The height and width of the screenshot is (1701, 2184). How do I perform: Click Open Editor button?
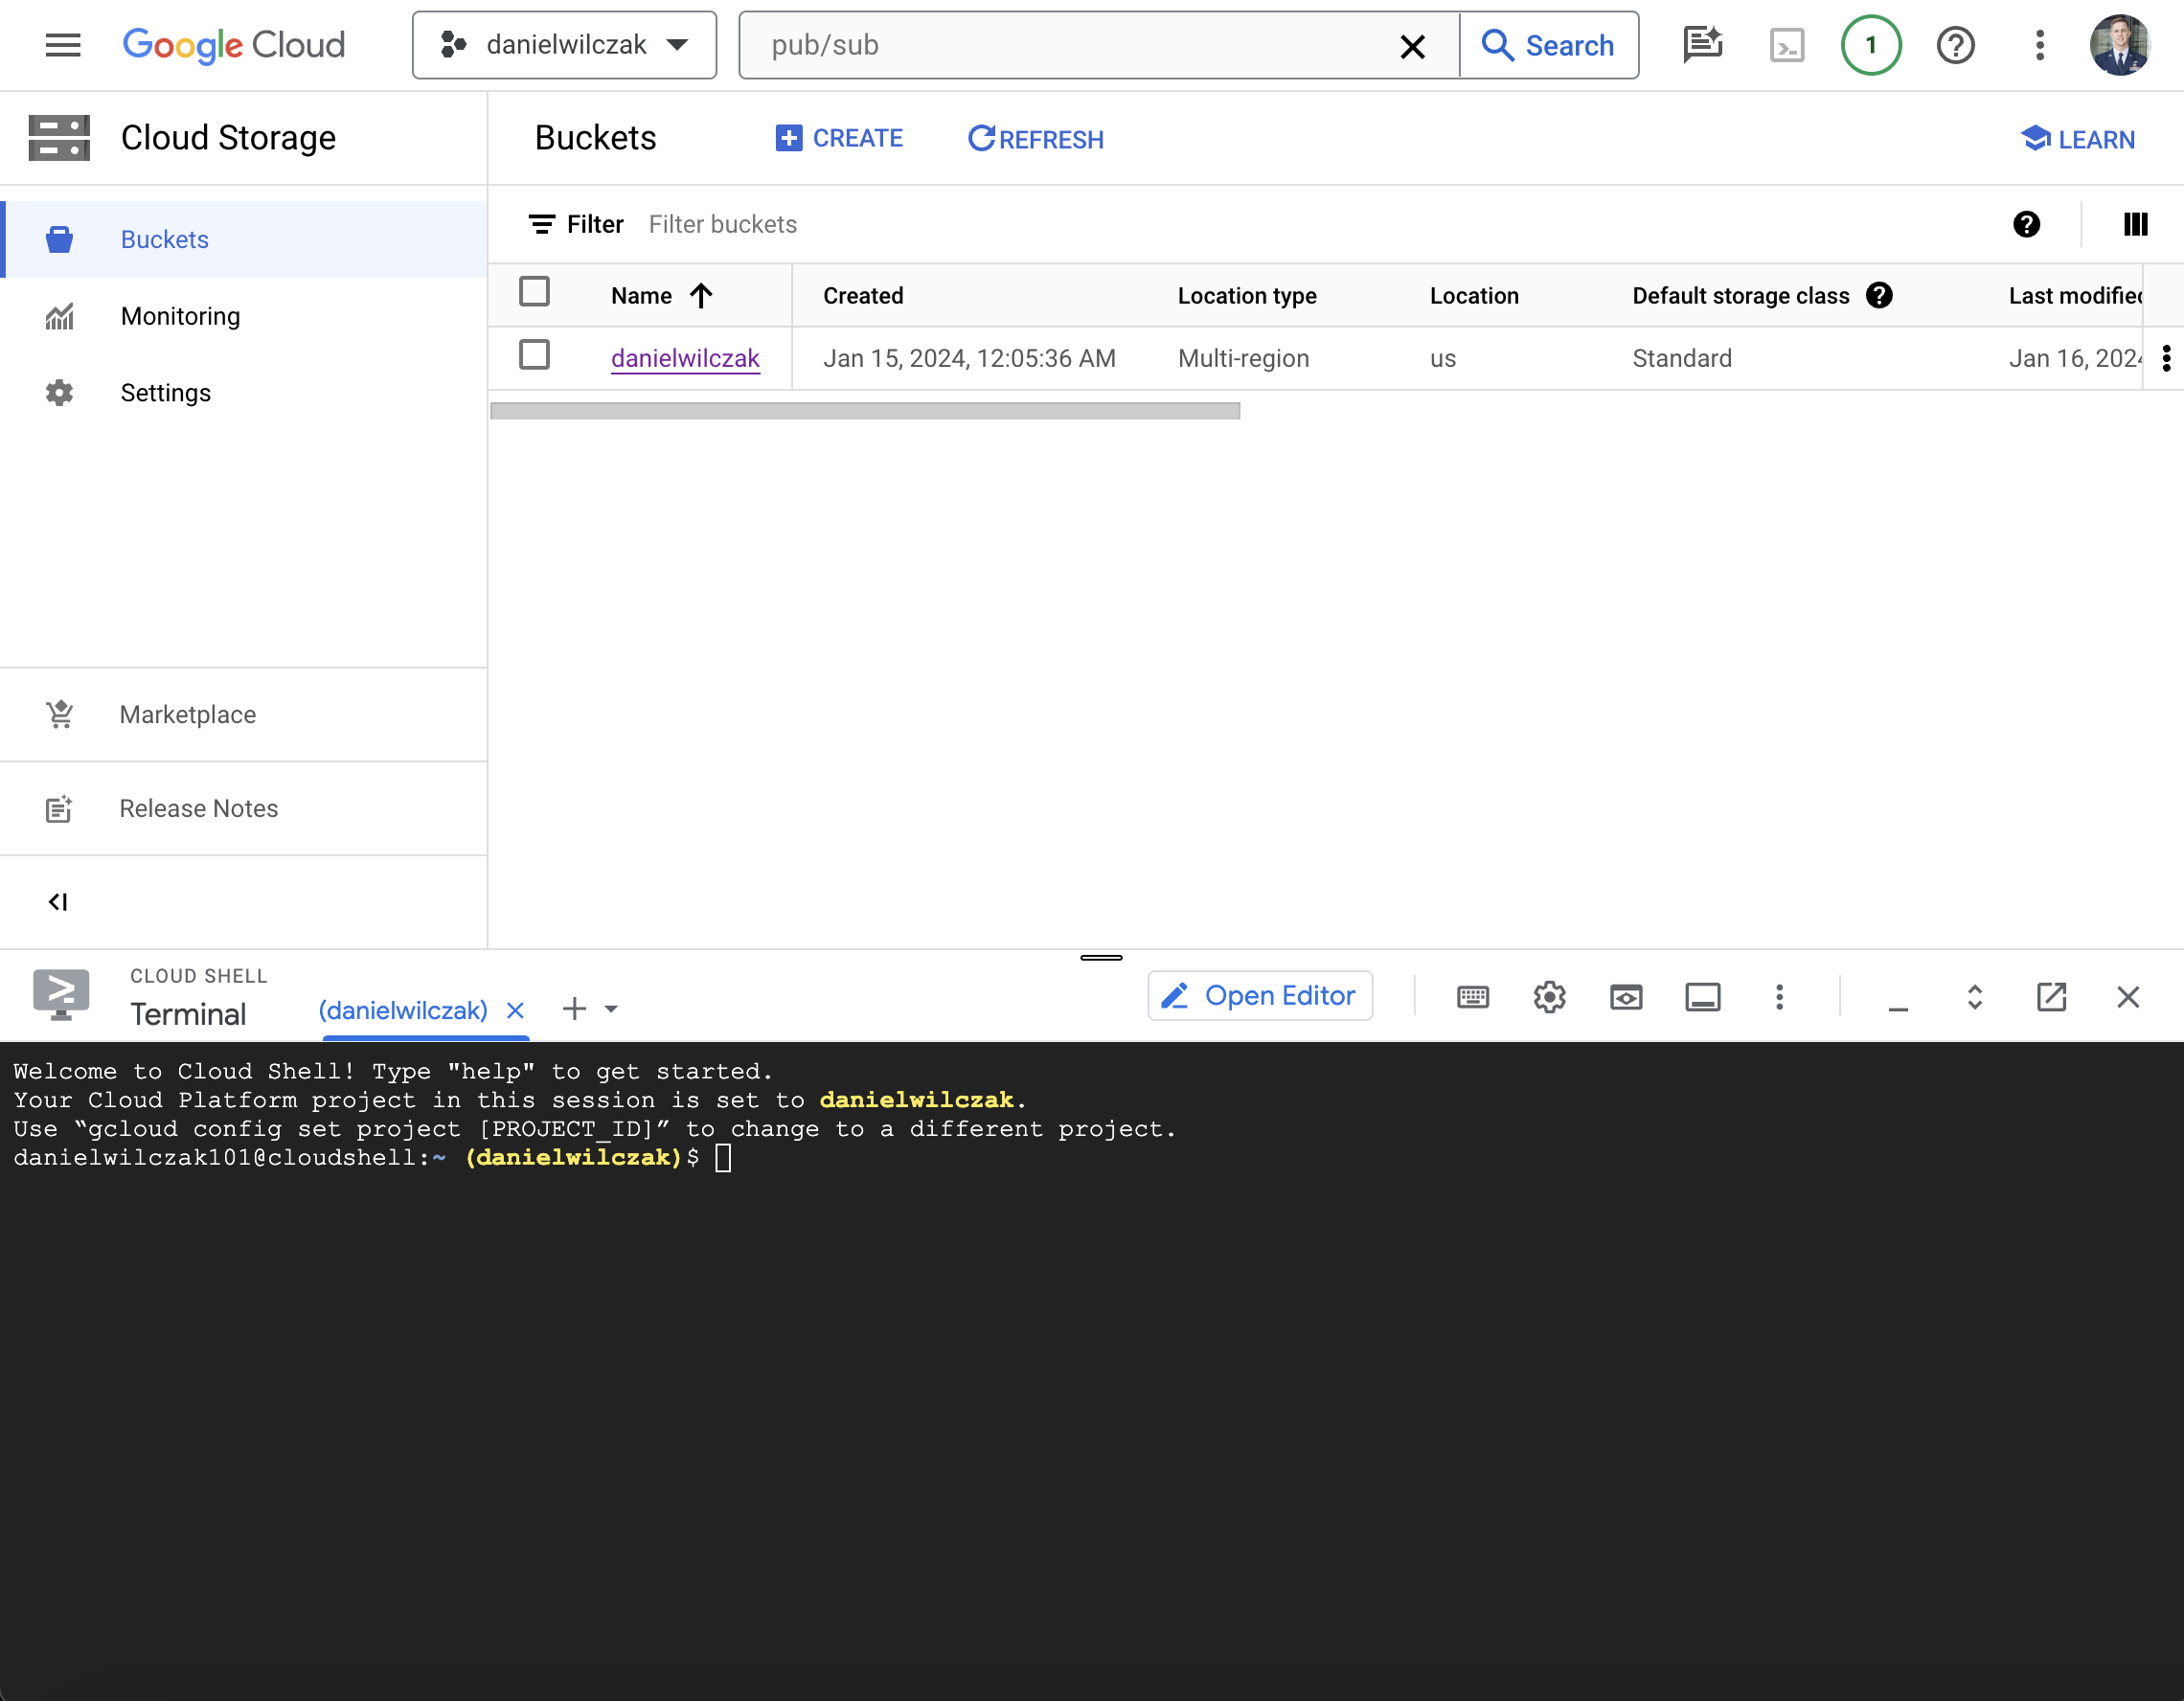(x=1260, y=996)
